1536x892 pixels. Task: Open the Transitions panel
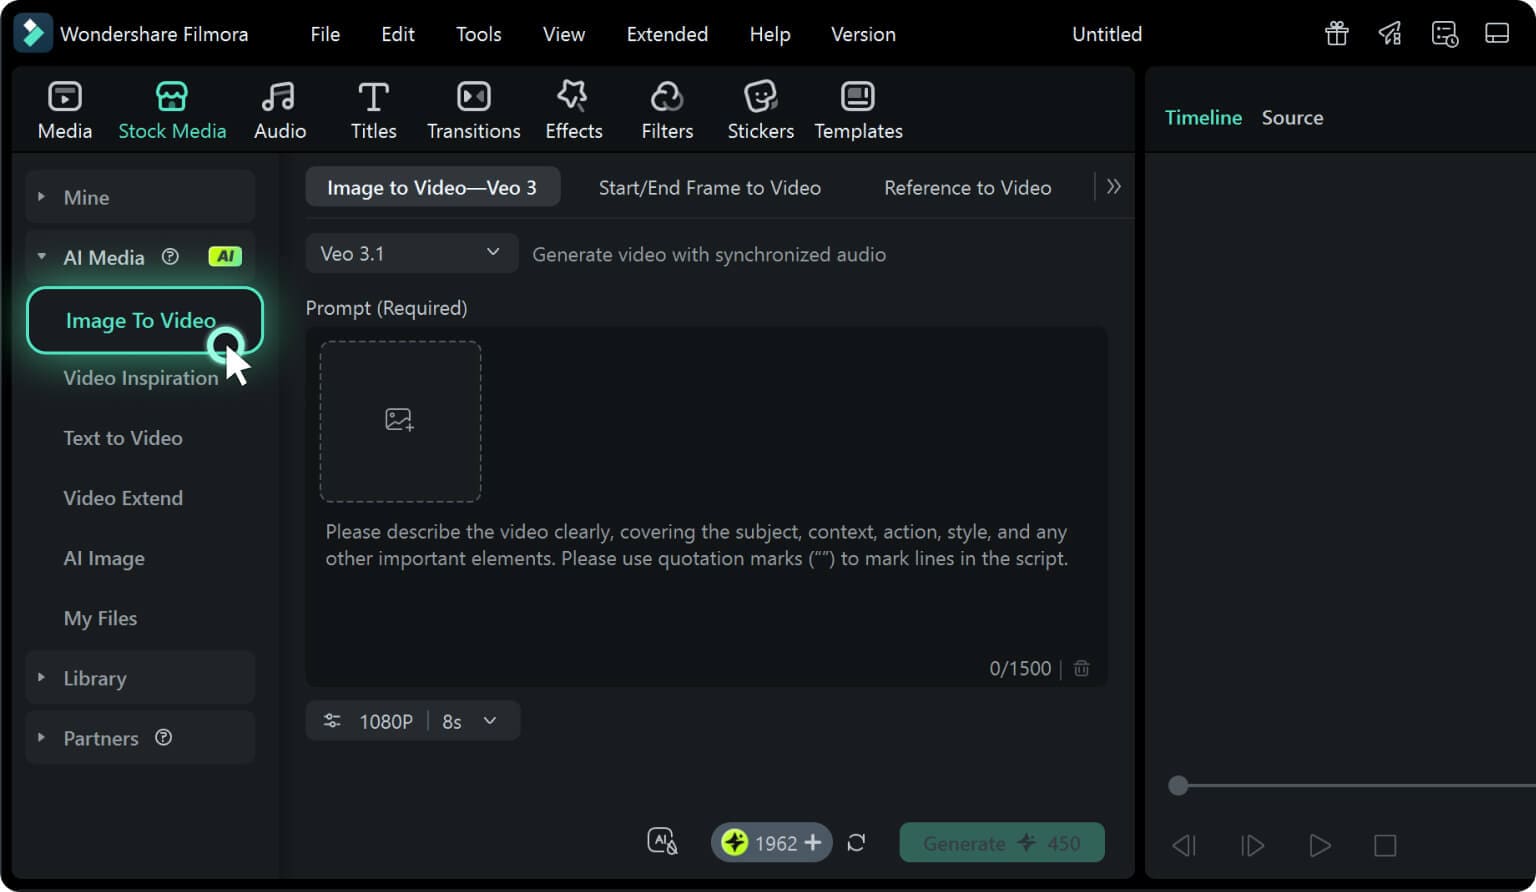coord(472,108)
